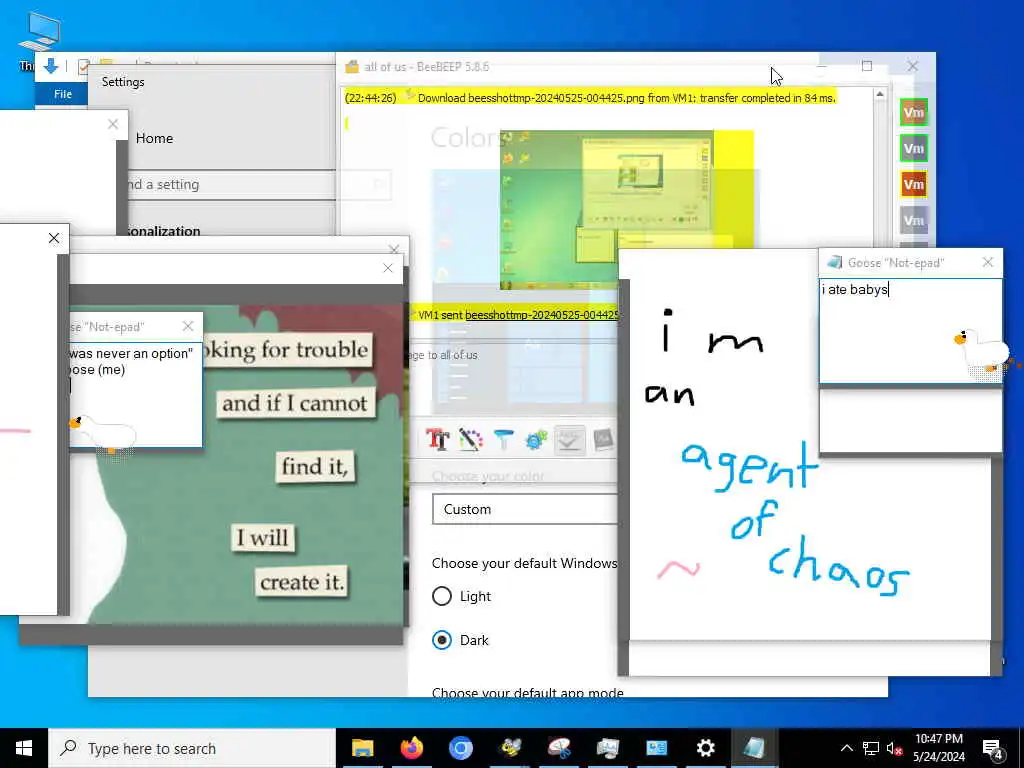Click the 'I will' poem image text

point(263,537)
